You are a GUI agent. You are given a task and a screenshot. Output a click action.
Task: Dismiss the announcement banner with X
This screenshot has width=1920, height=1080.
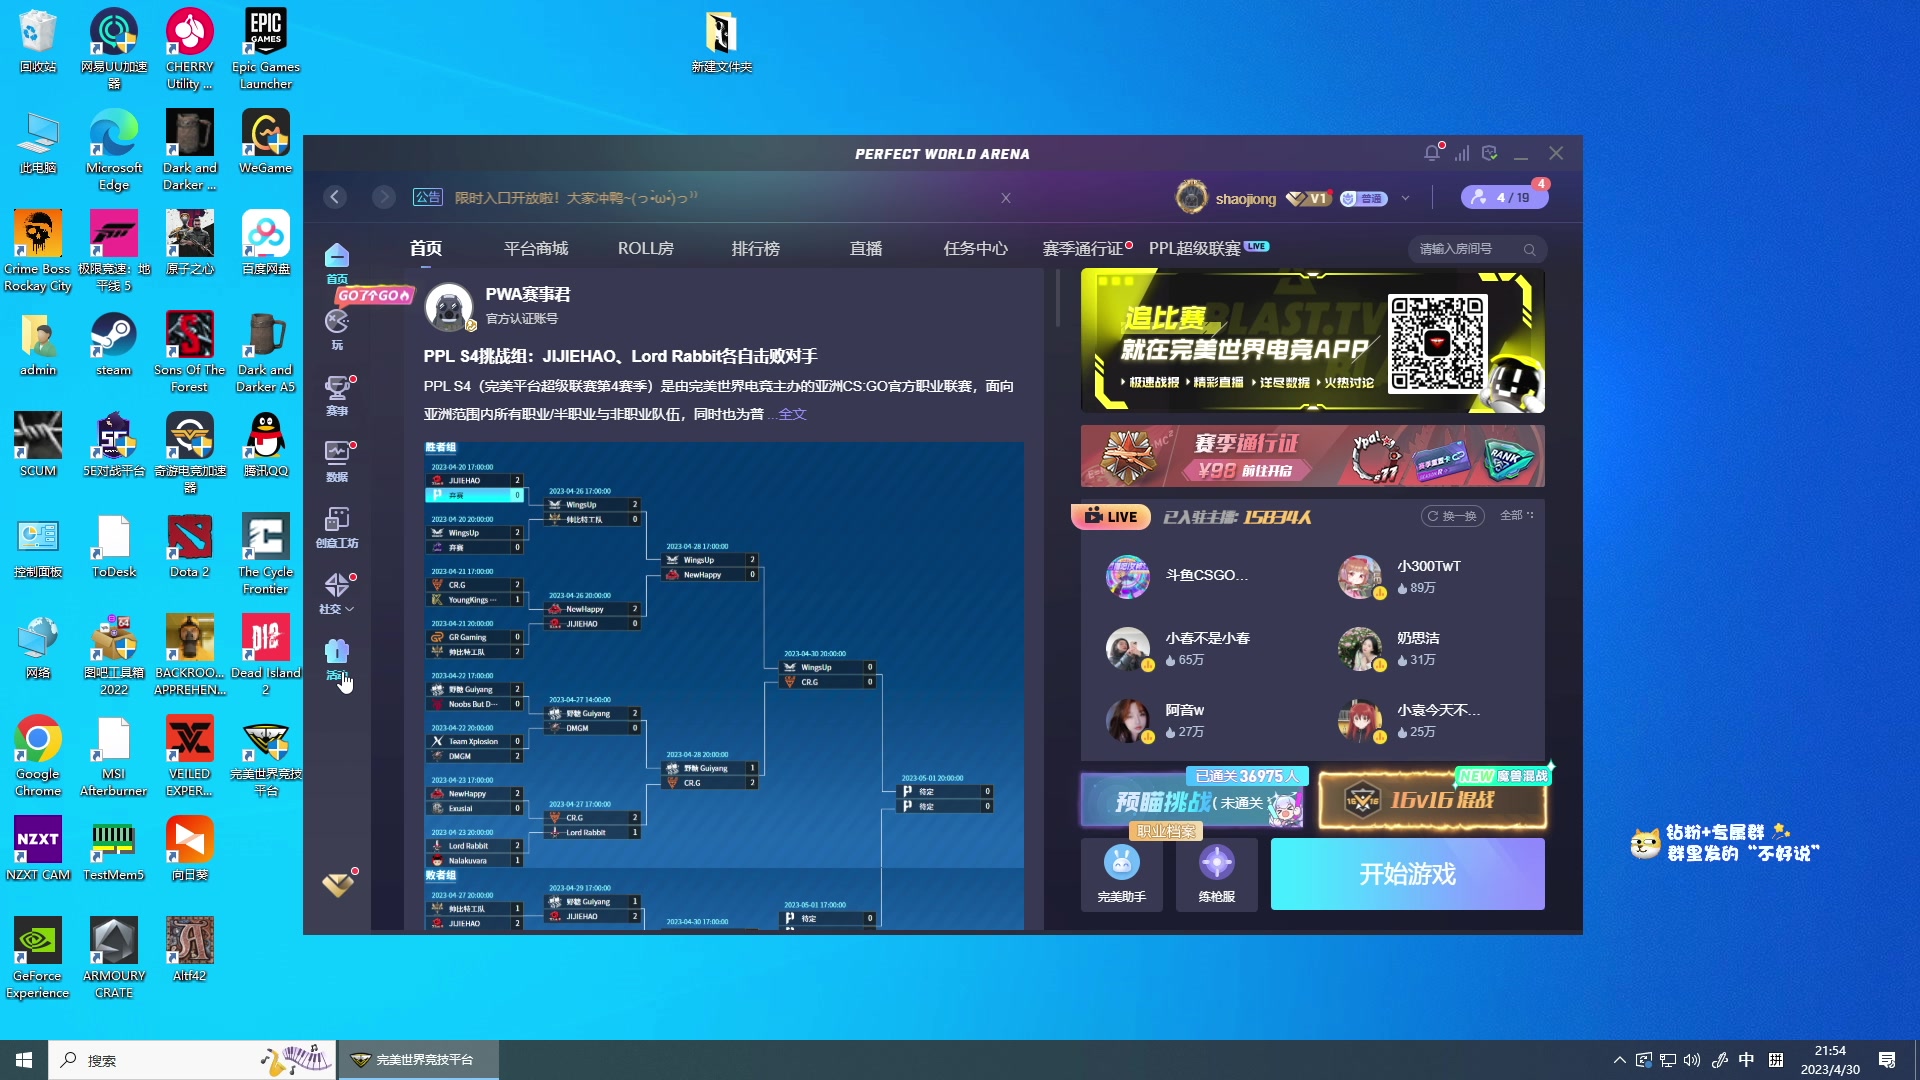click(1006, 198)
